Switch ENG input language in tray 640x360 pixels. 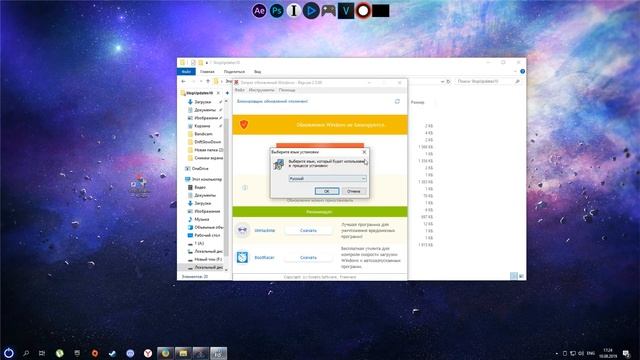coord(591,353)
